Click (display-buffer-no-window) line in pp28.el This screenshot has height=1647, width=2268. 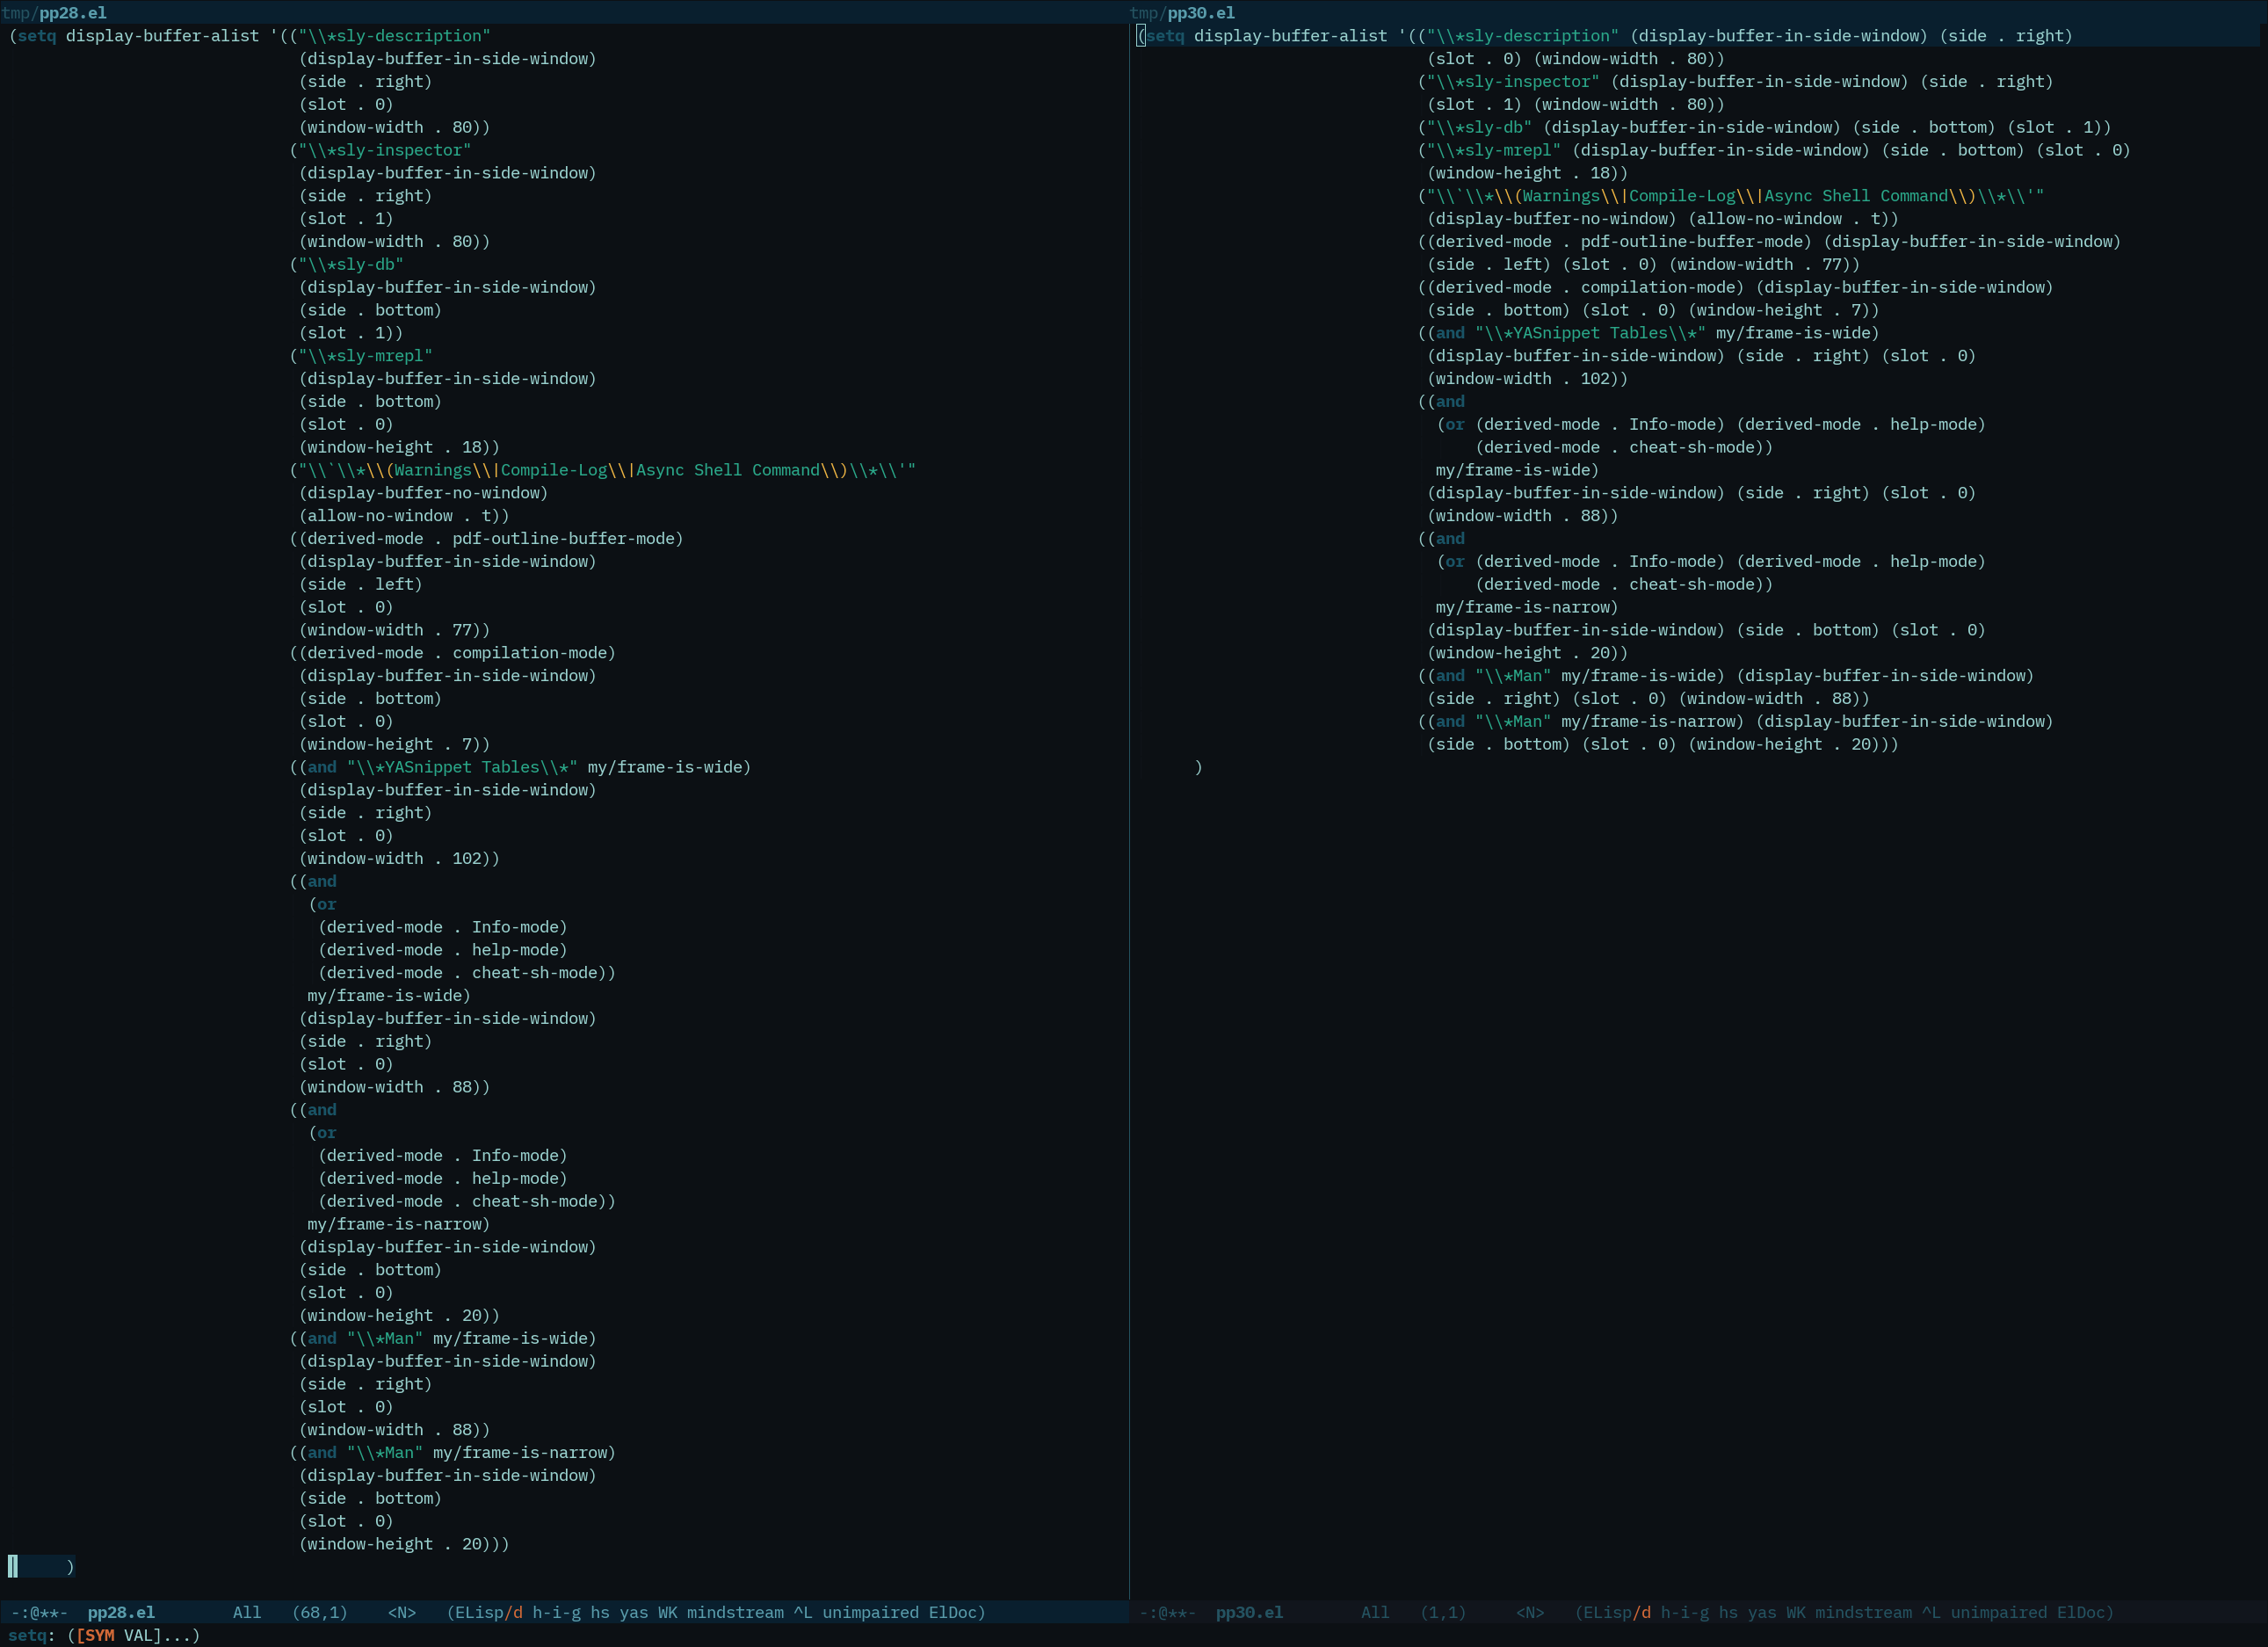423,493
